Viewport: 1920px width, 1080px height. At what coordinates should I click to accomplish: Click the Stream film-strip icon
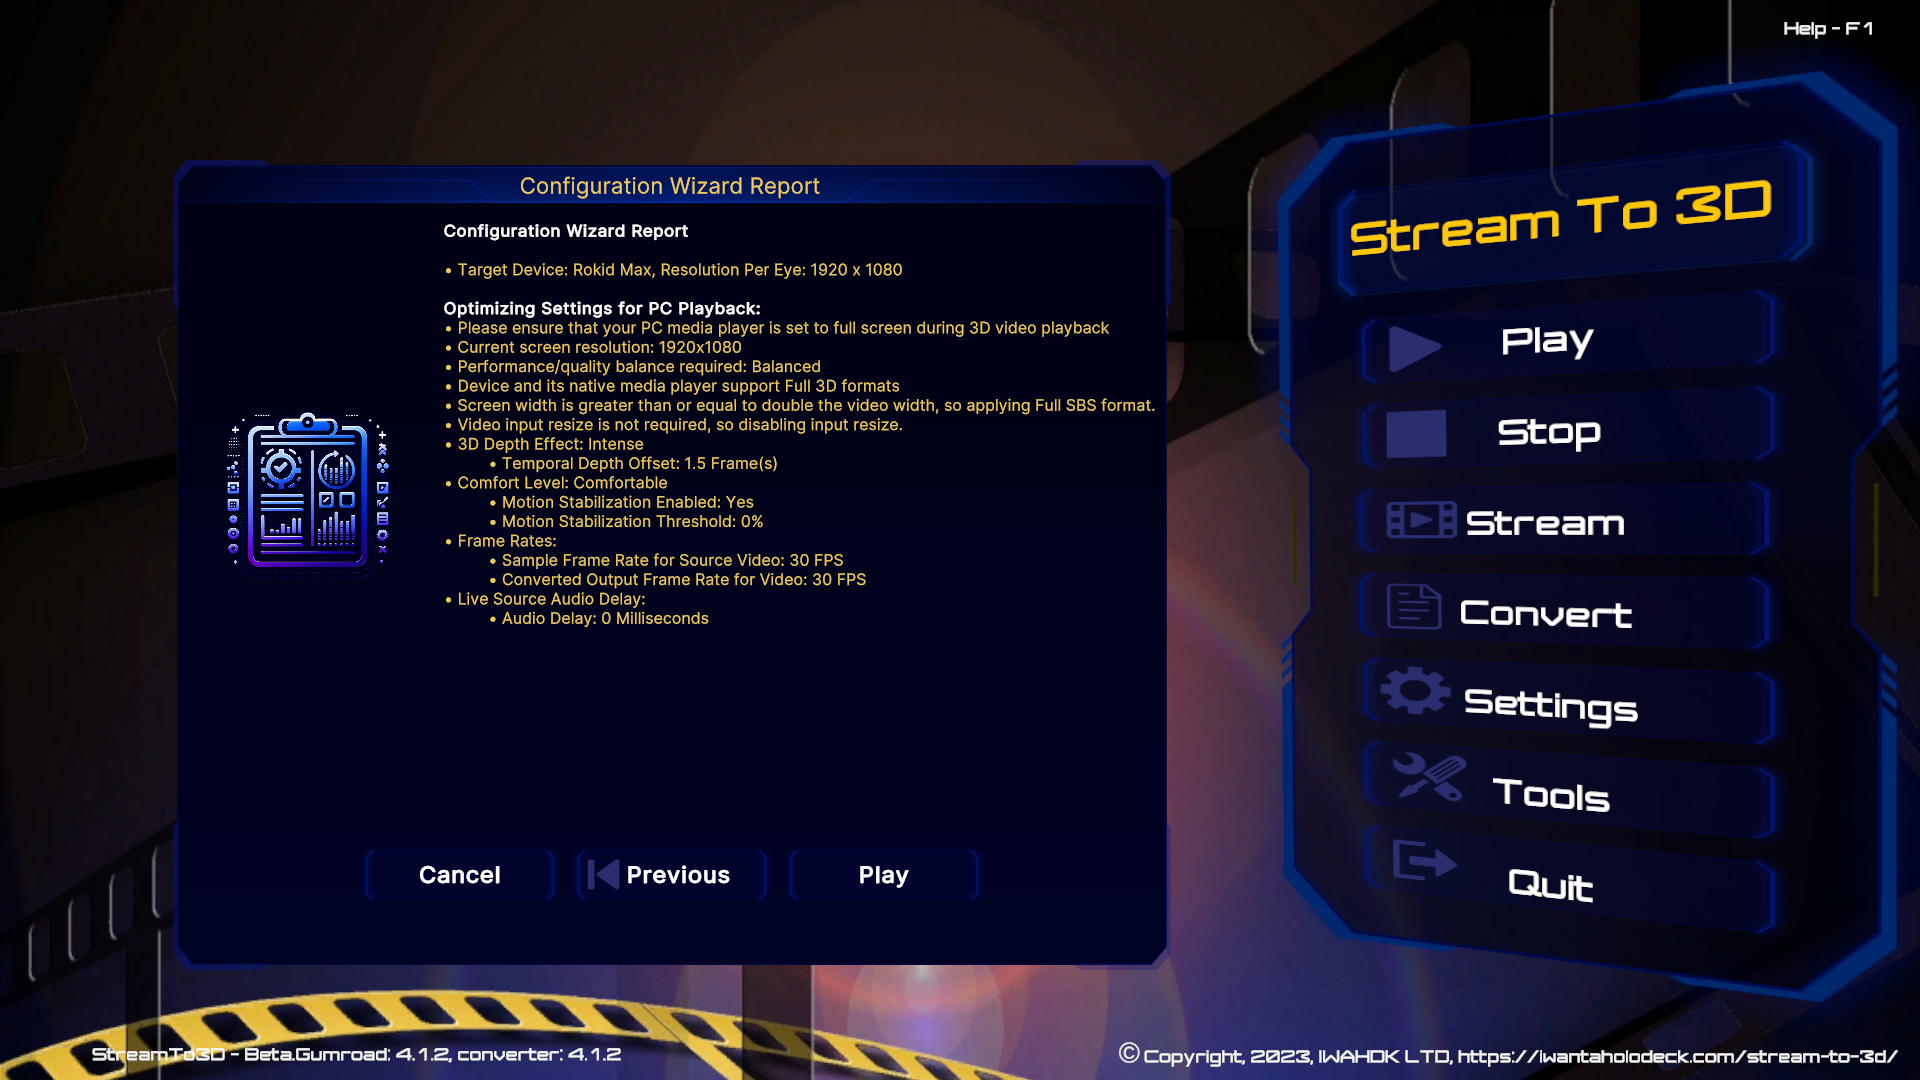[x=1421, y=520]
